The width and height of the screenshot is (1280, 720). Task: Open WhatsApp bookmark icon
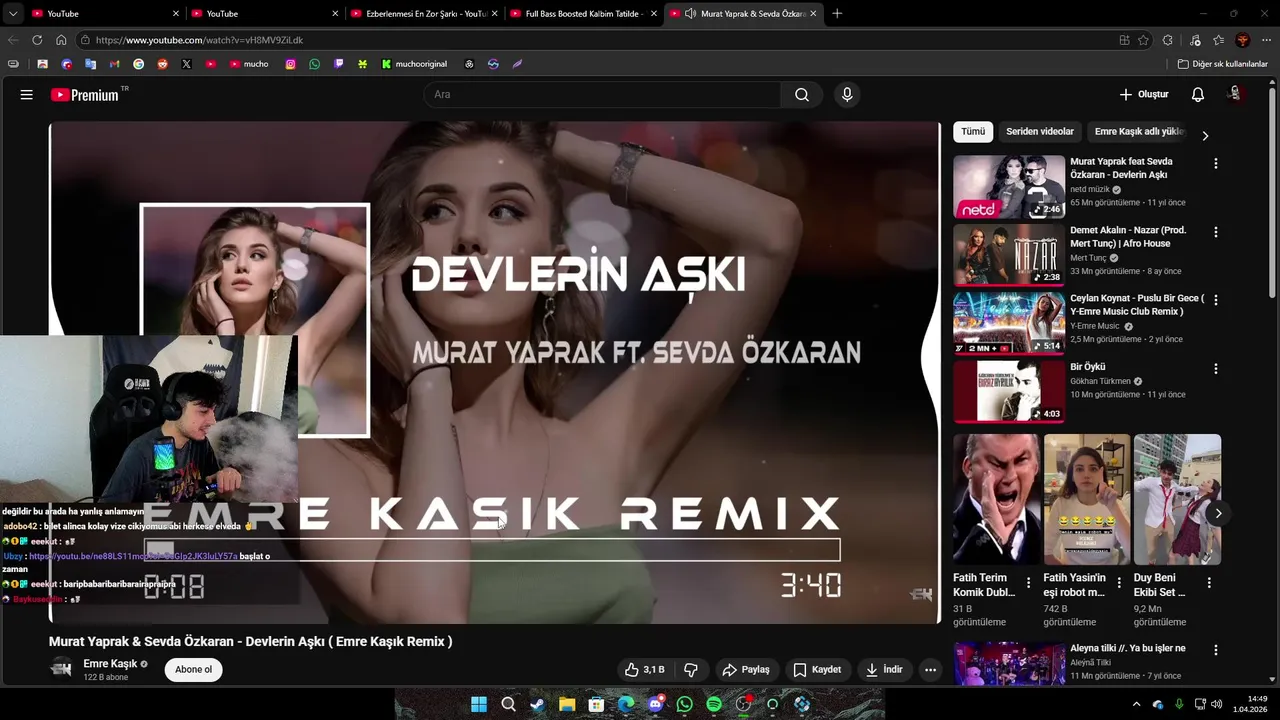315,64
